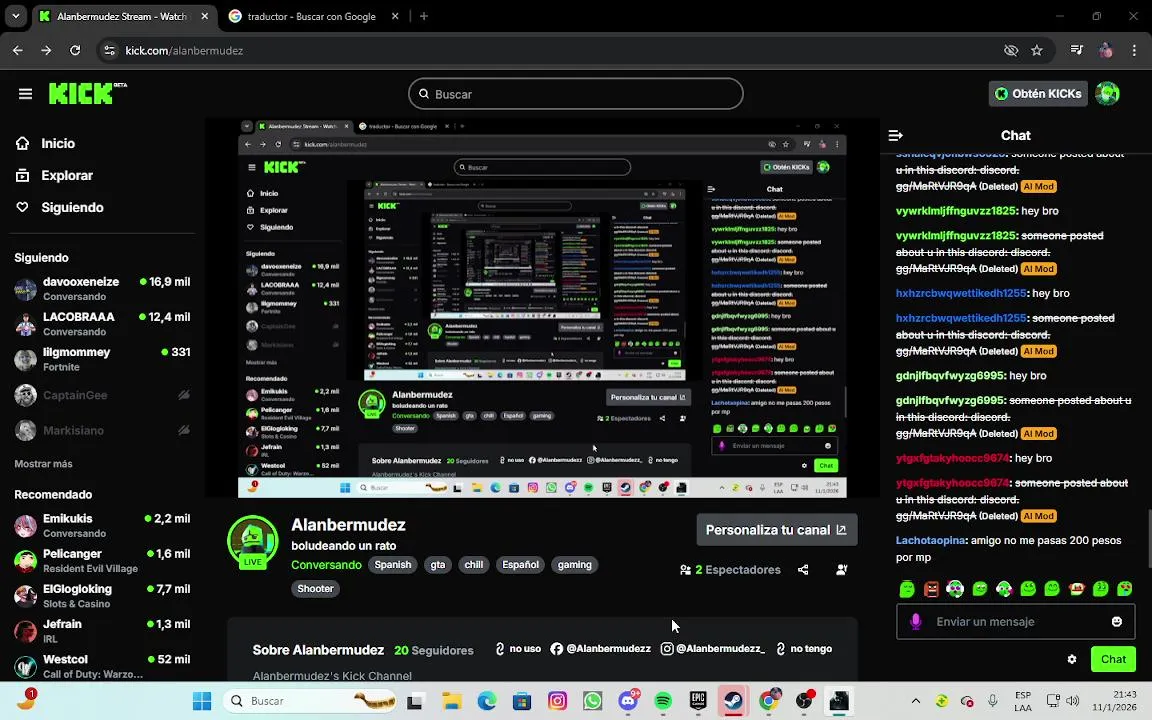
Task: Open davooxeneize channel from Siguiendo
Action: [102, 289]
